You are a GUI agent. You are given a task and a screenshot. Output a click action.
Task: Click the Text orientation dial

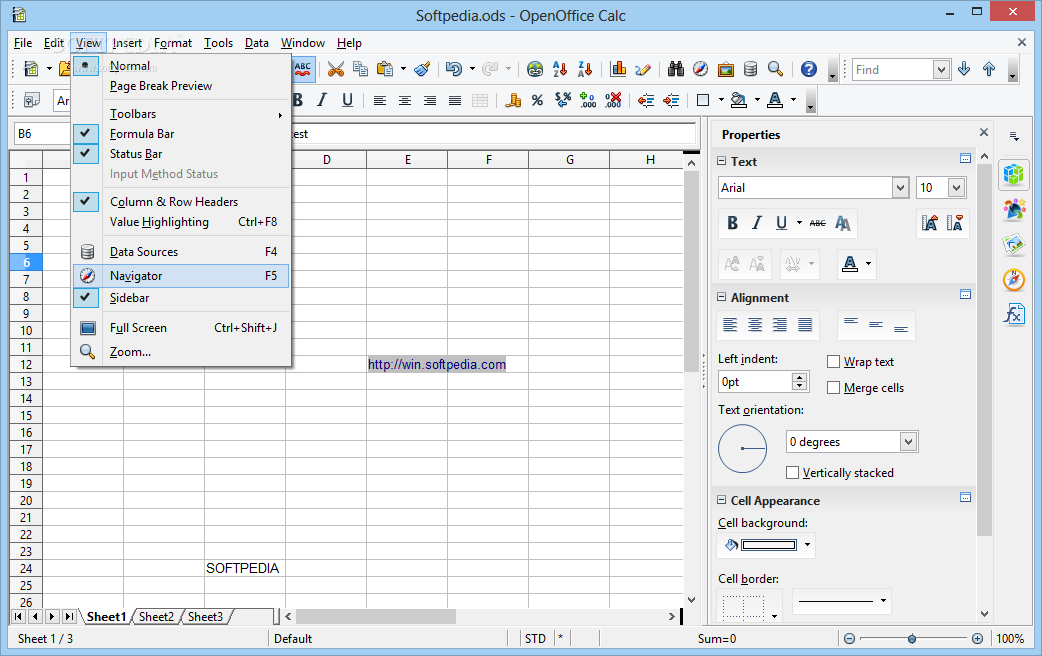[742, 449]
